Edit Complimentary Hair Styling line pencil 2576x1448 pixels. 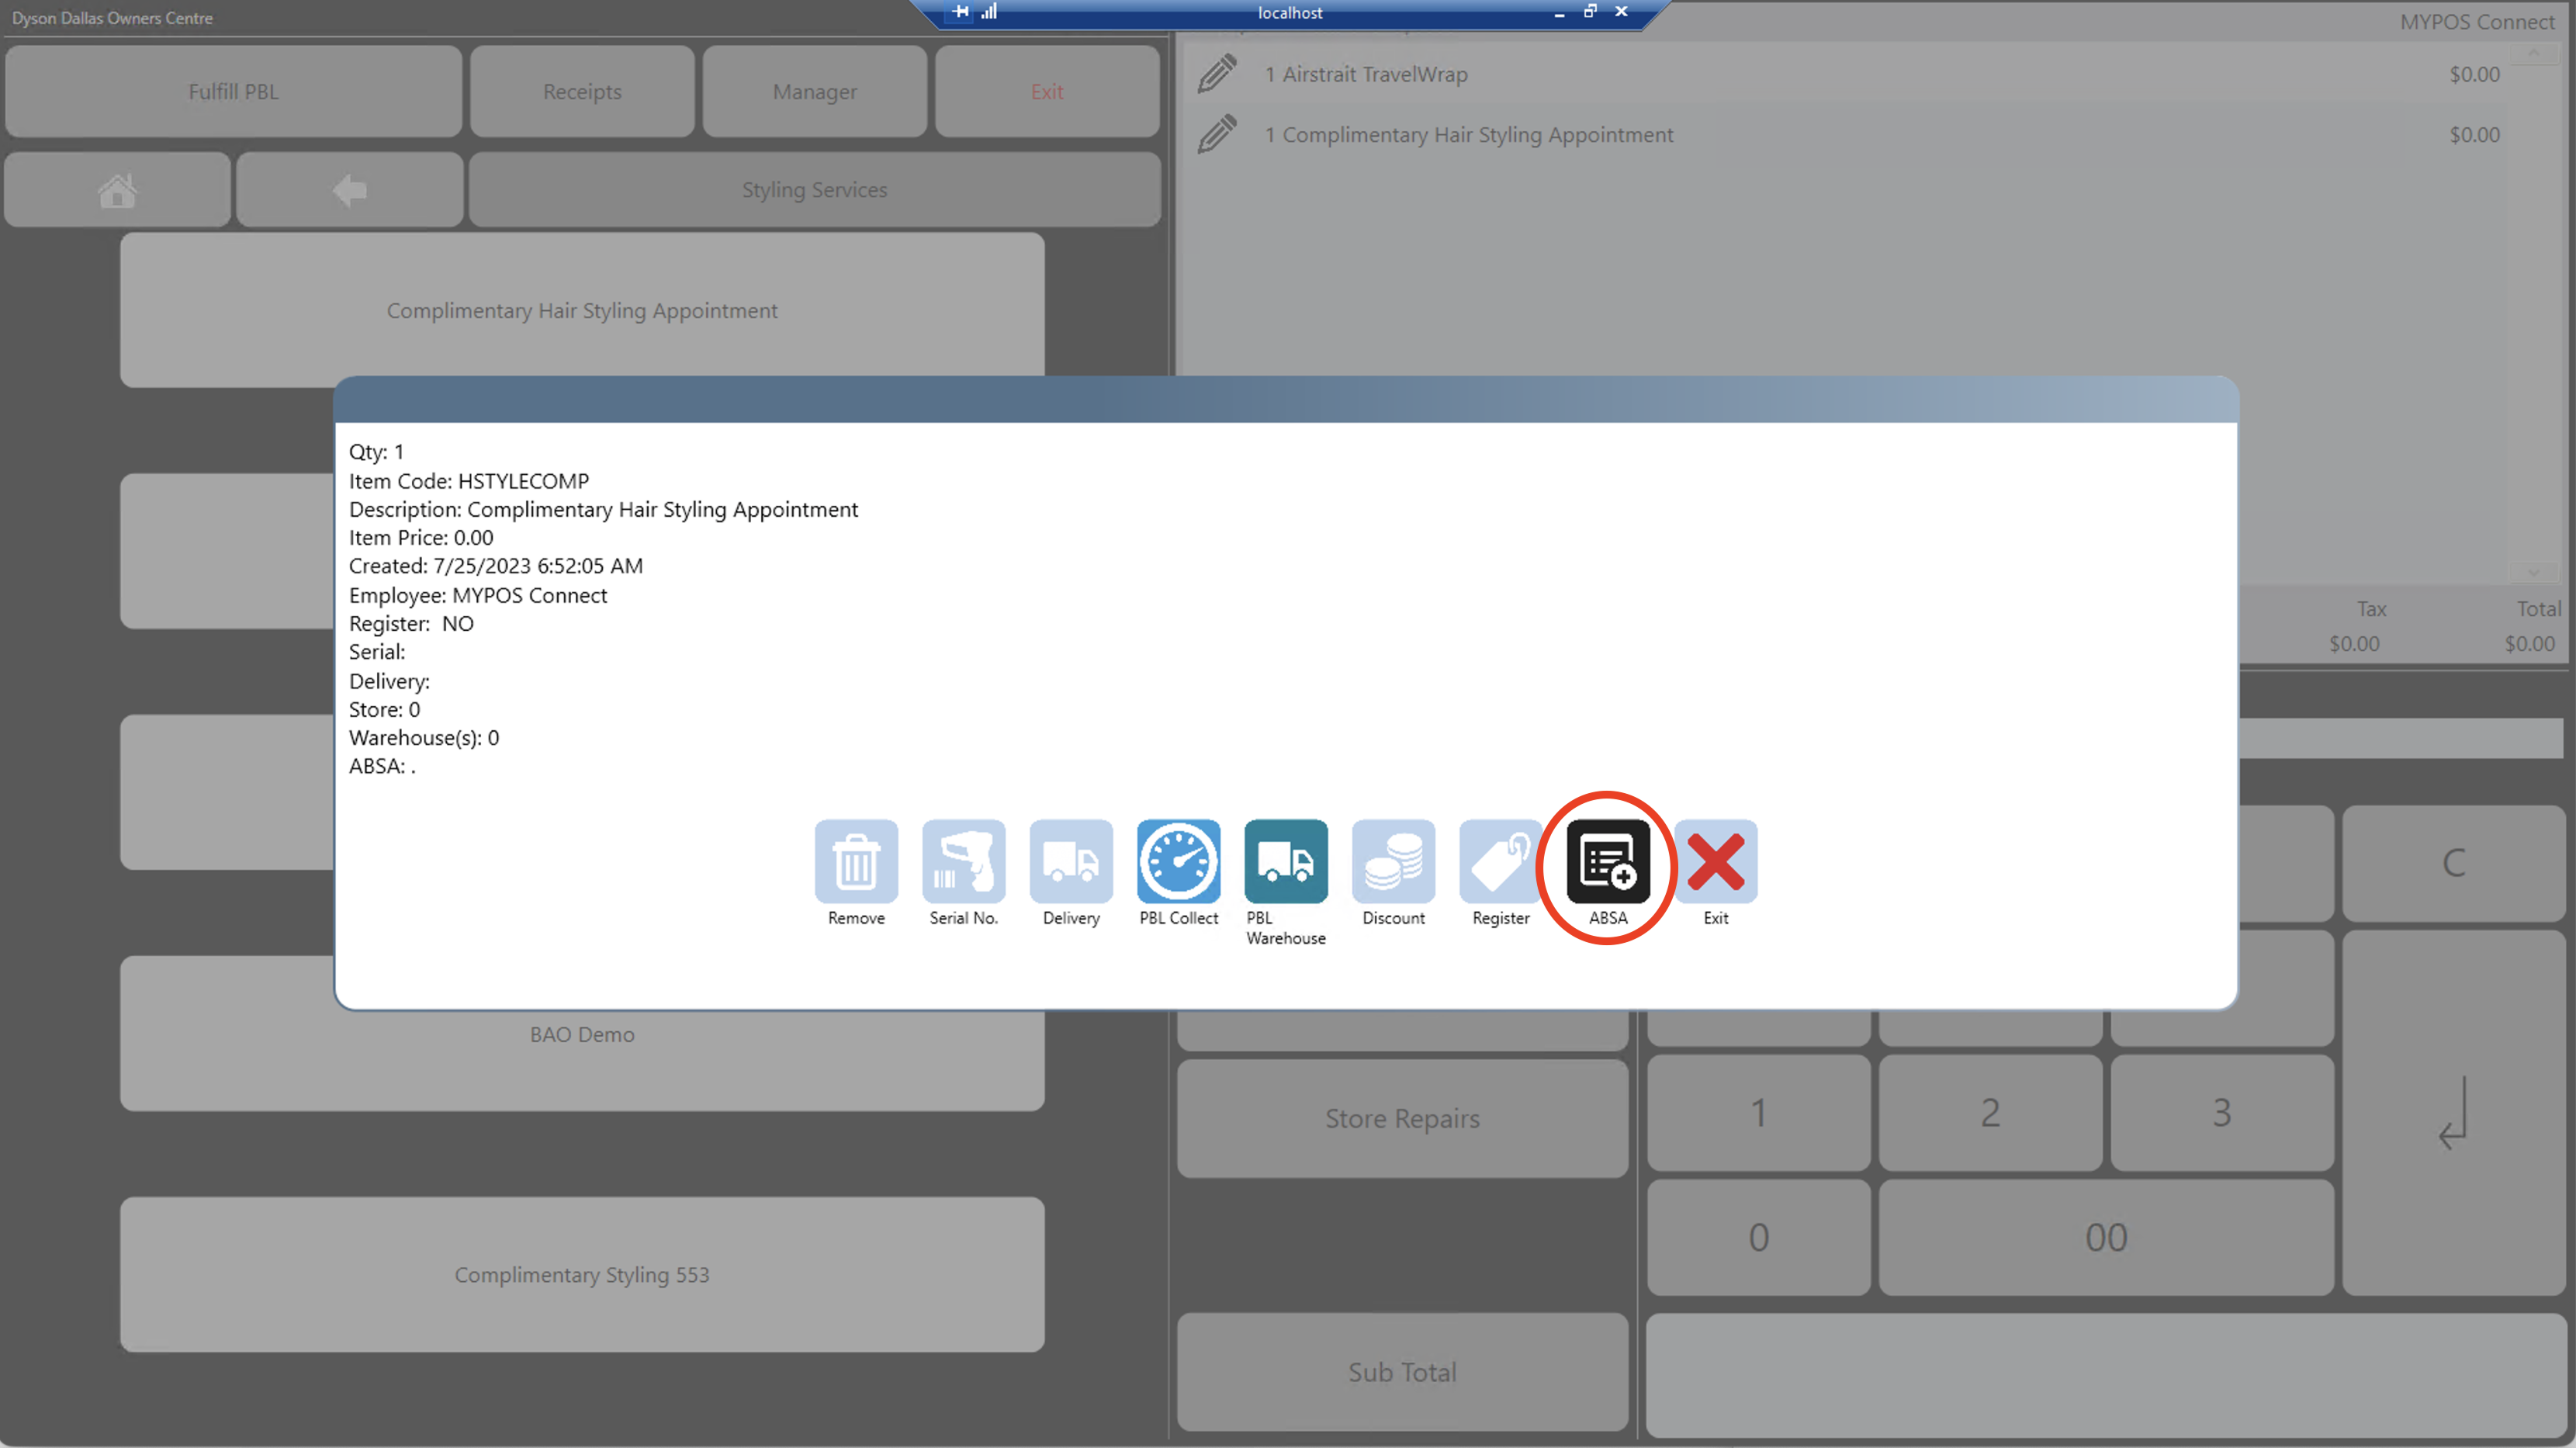[1217, 134]
